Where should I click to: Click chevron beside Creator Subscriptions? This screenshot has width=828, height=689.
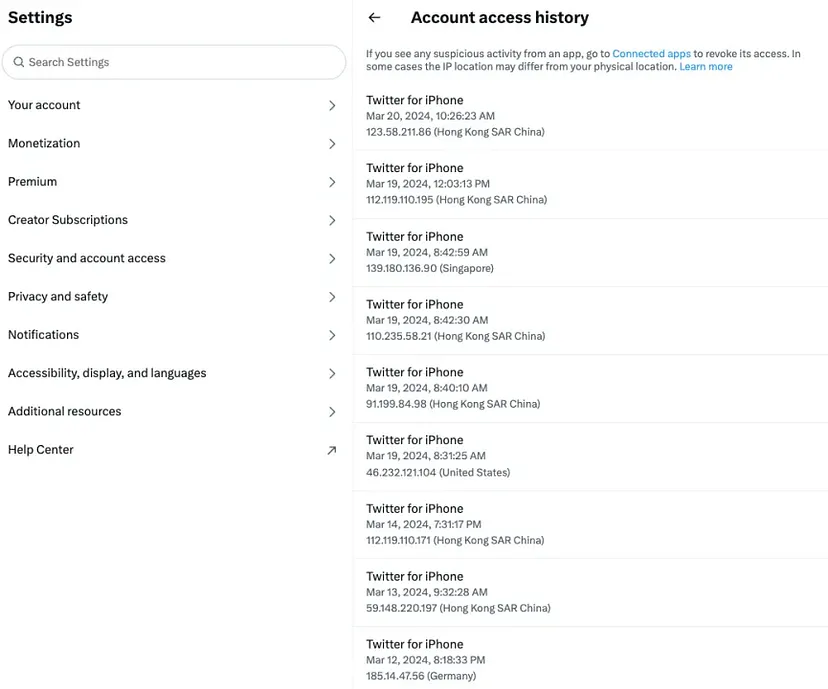(332, 220)
